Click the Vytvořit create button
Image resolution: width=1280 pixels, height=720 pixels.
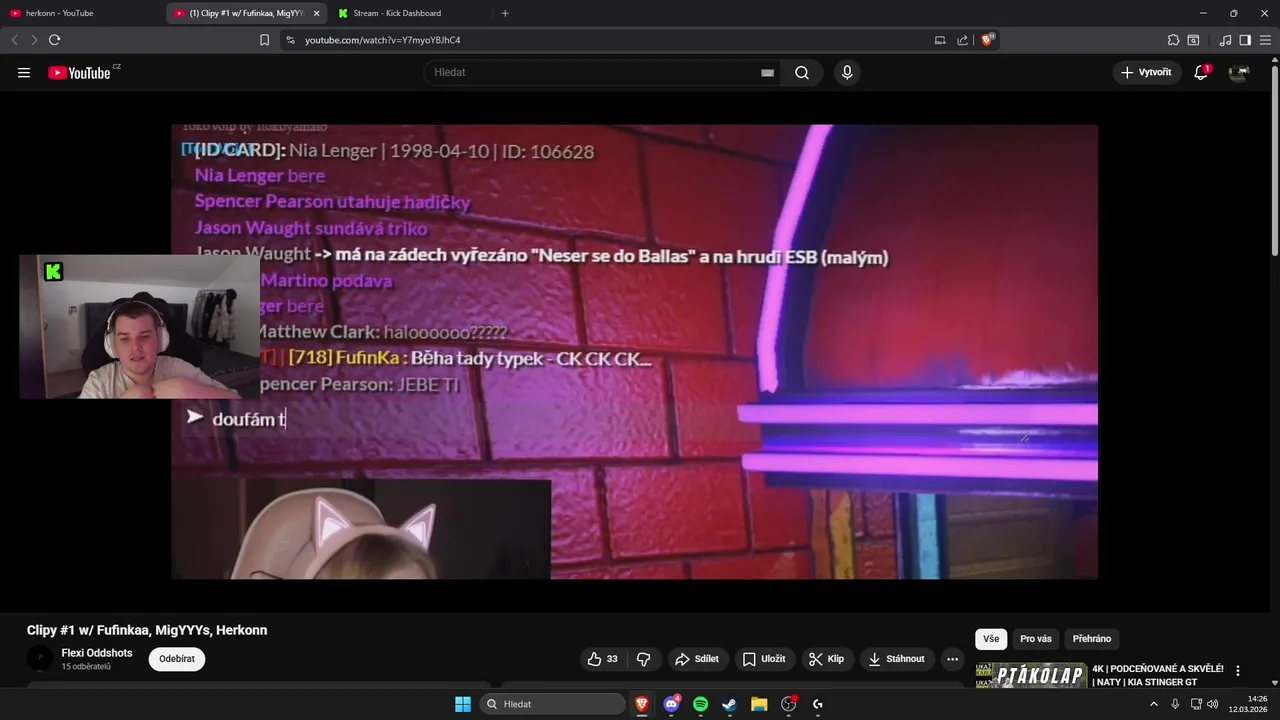click(x=1147, y=72)
